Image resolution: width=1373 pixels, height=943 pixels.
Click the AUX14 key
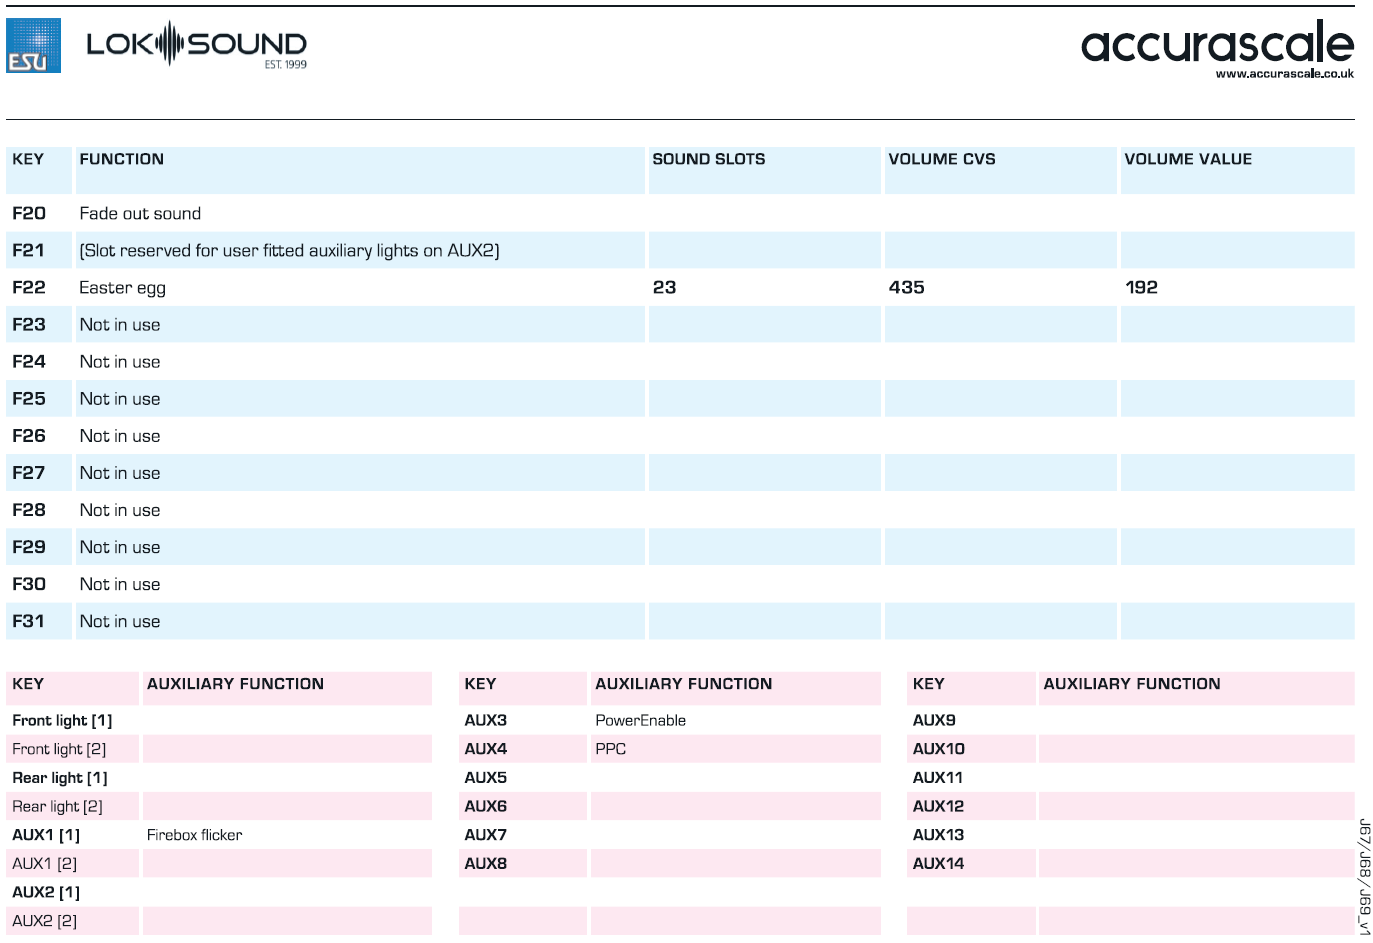pos(938,864)
